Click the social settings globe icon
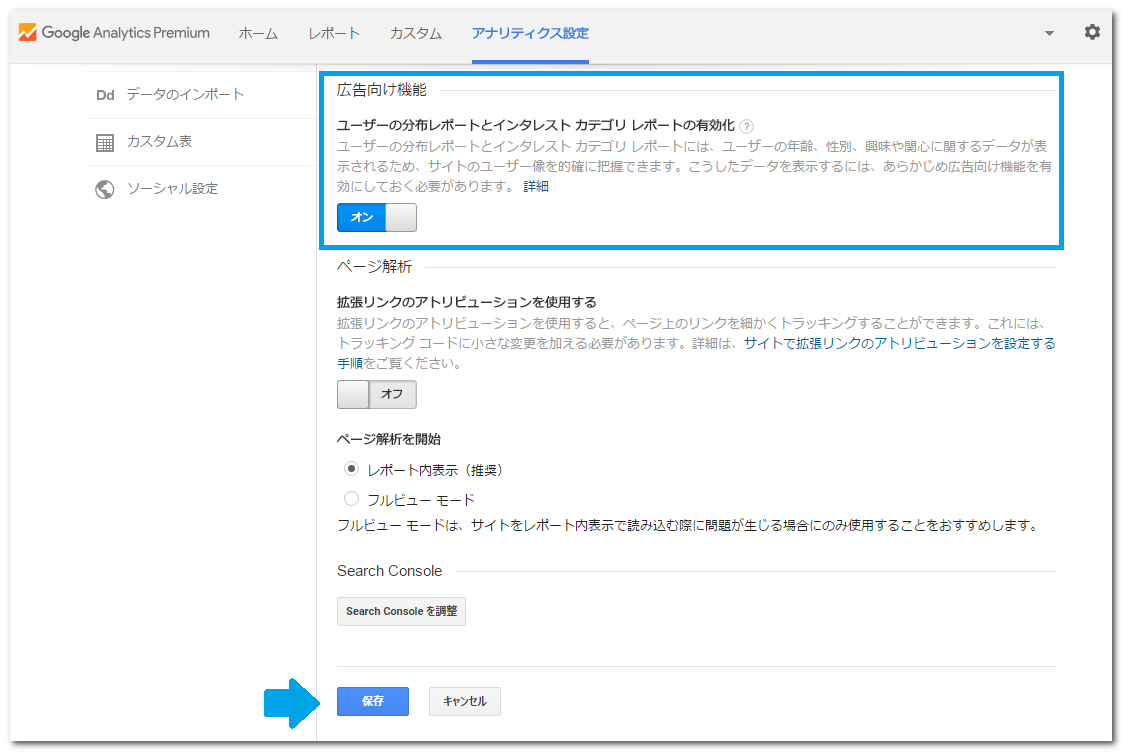This screenshot has width=1123, height=752. [x=105, y=189]
